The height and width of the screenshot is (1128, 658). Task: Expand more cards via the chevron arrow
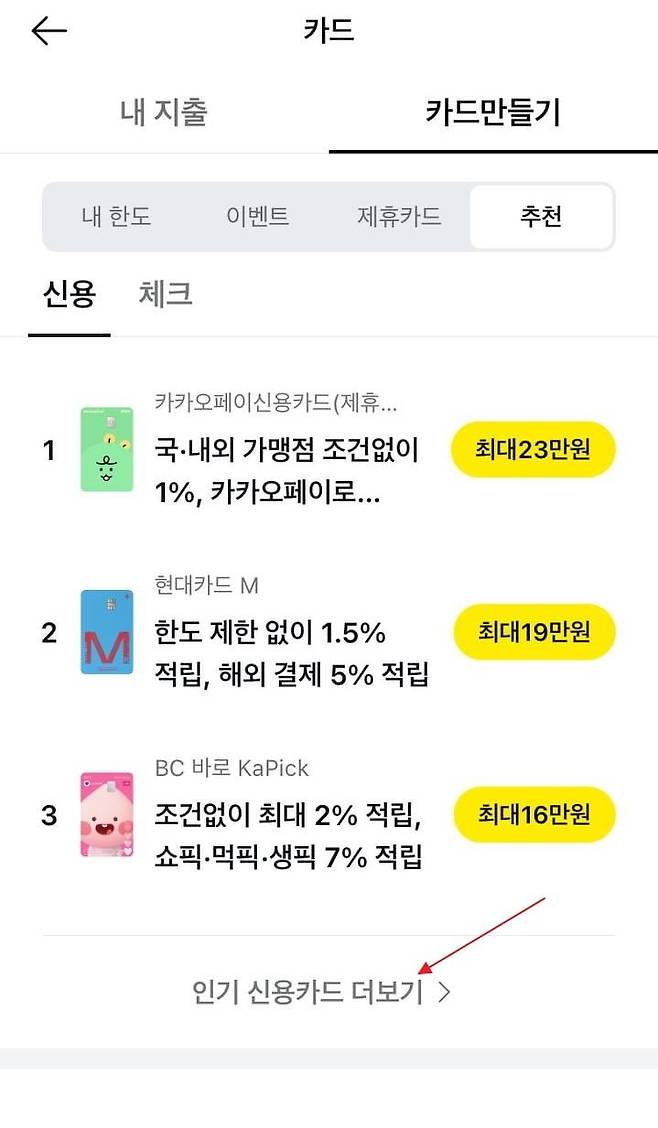click(445, 992)
